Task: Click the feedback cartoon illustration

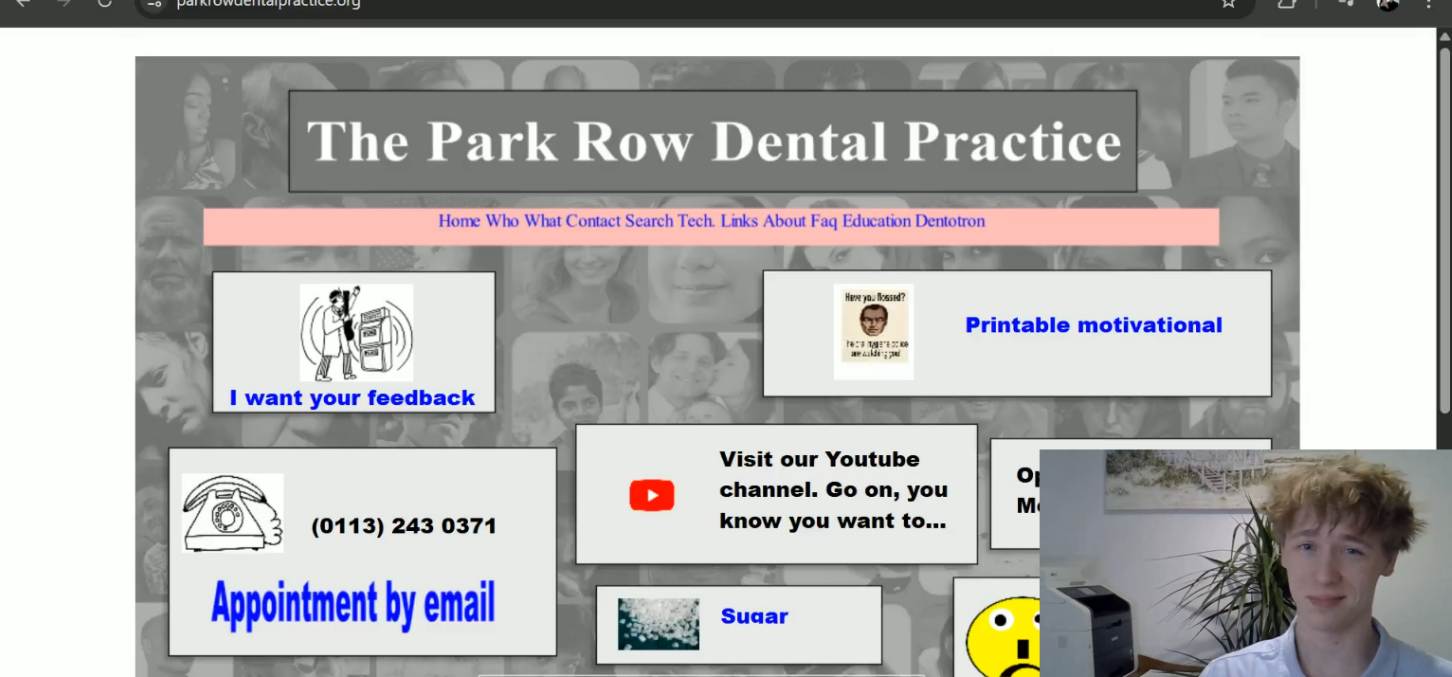Action: point(356,332)
